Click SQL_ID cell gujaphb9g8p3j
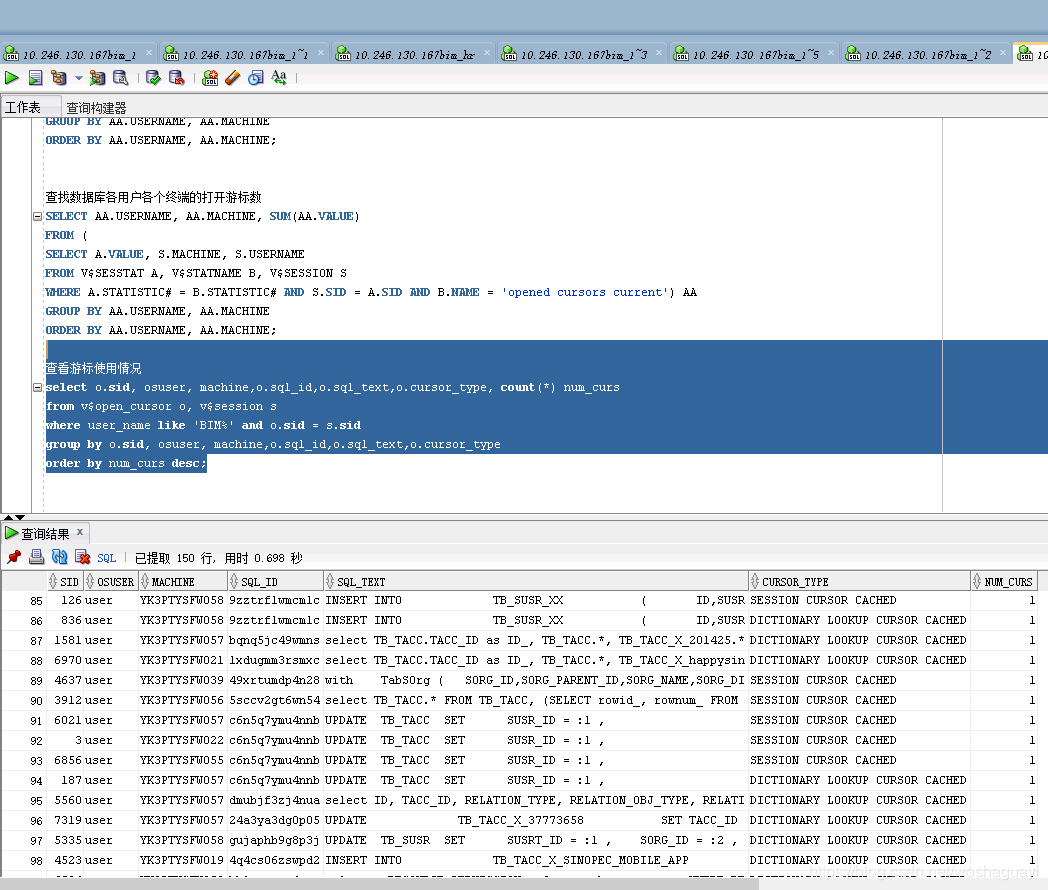 click(275, 841)
